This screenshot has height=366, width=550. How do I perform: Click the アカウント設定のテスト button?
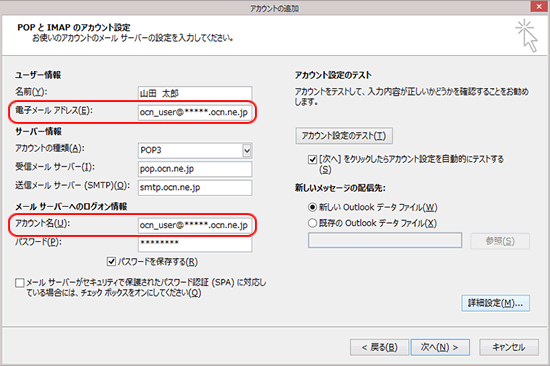pos(344,136)
